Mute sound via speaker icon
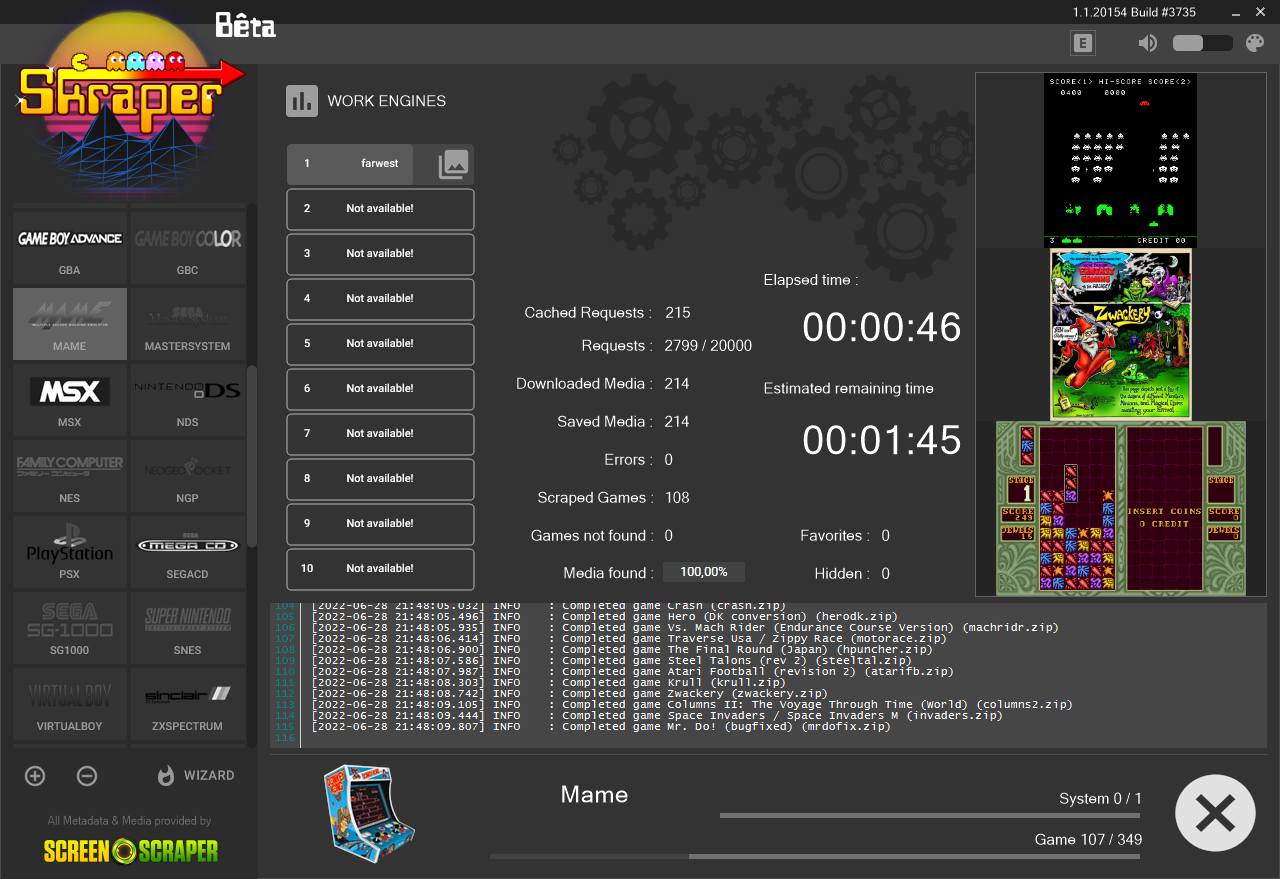Screen dimensions: 1280x879 pyautogui.click(x=1148, y=43)
